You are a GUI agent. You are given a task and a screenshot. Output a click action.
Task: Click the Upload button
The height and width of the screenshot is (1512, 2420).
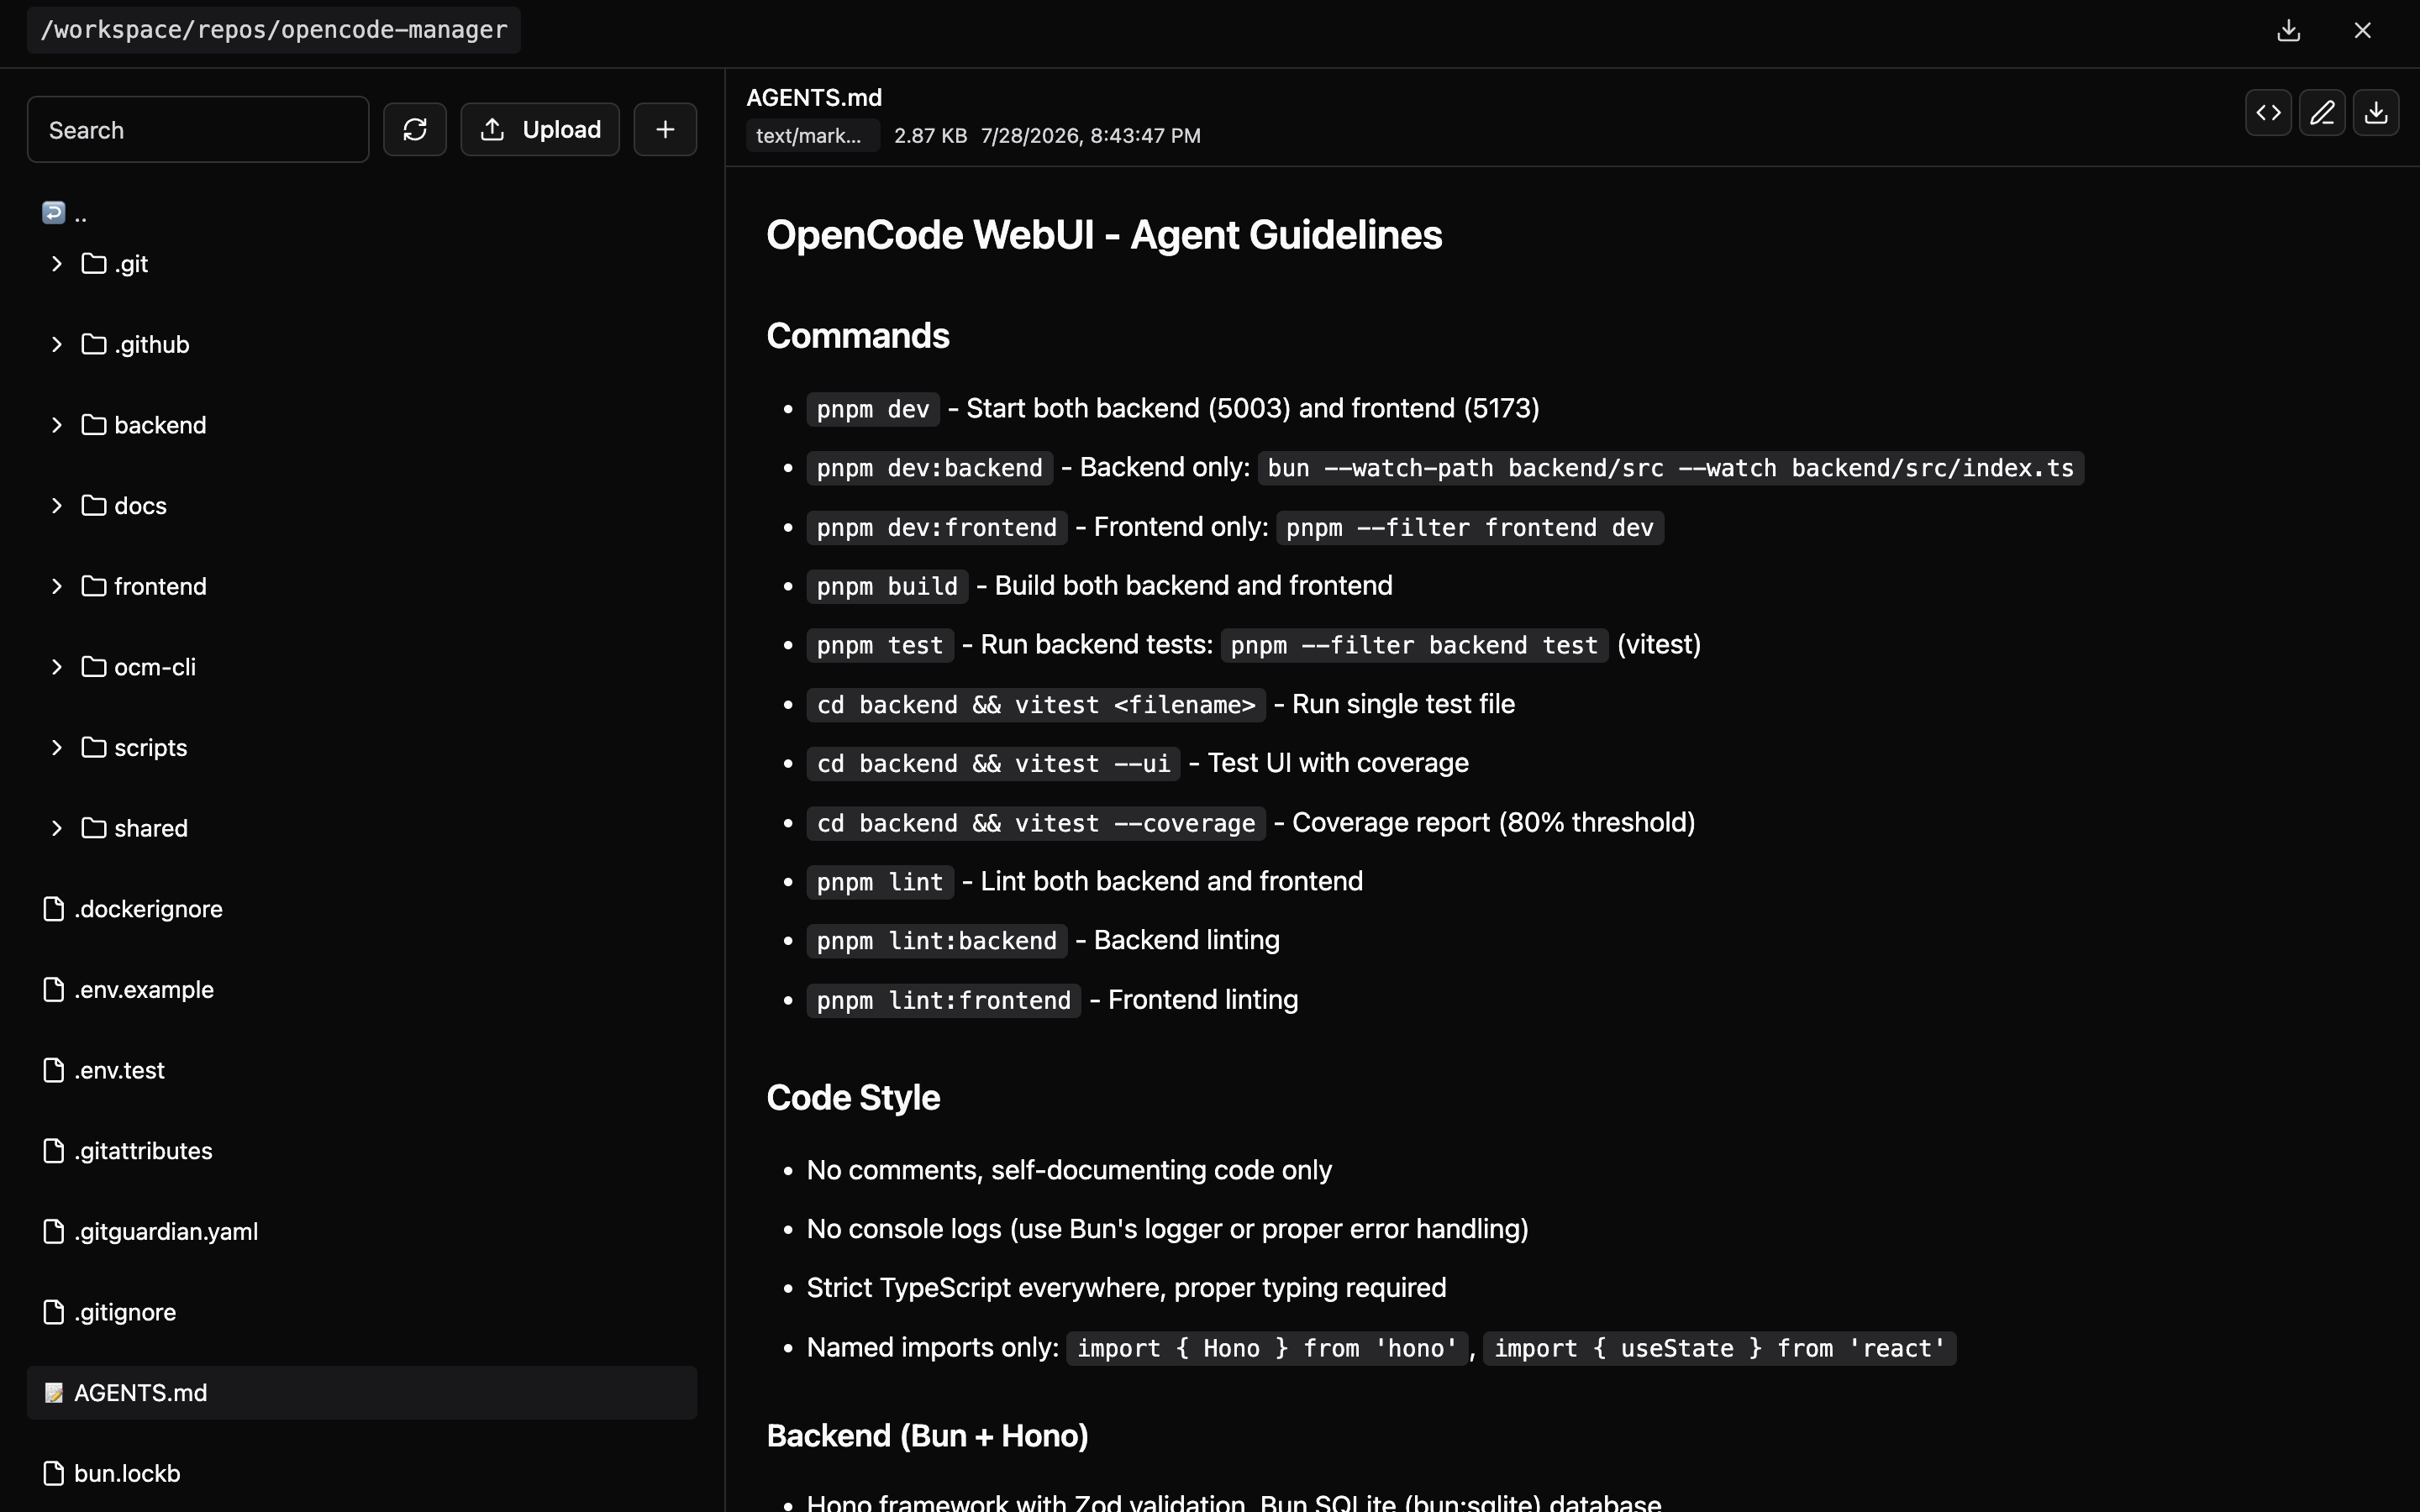coord(540,129)
